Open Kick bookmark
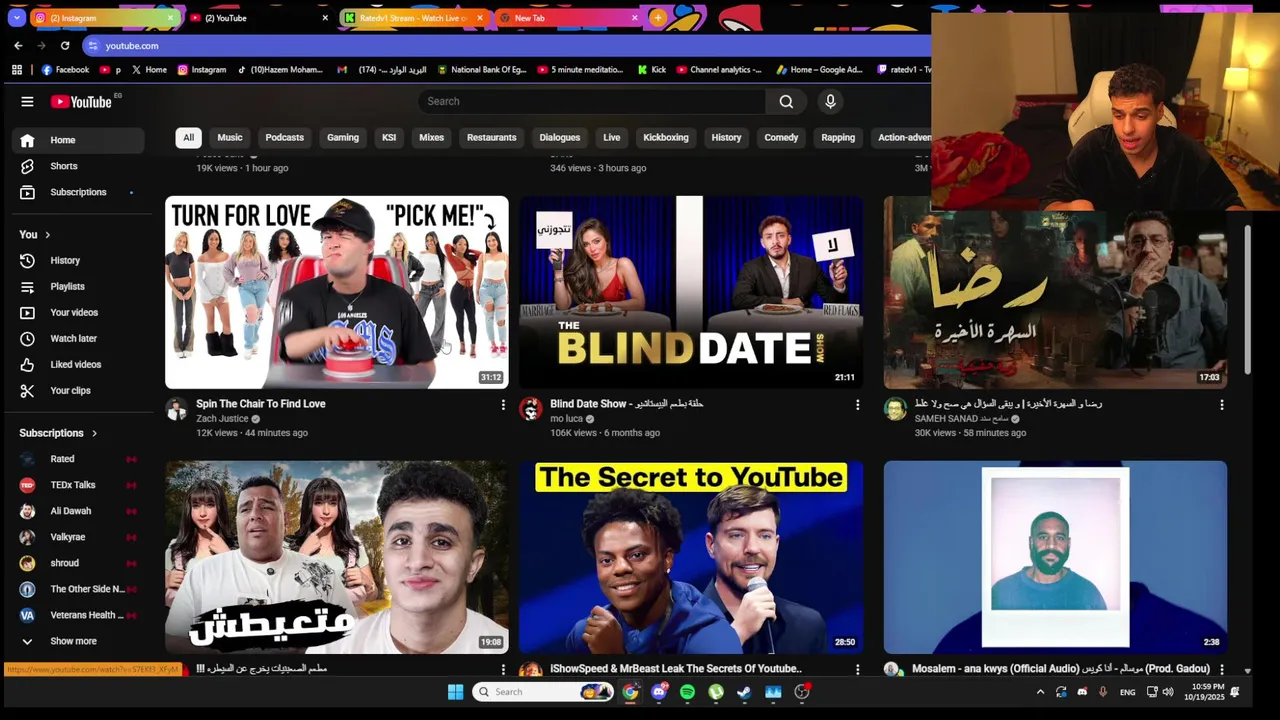The image size is (1280, 720). 652,70
